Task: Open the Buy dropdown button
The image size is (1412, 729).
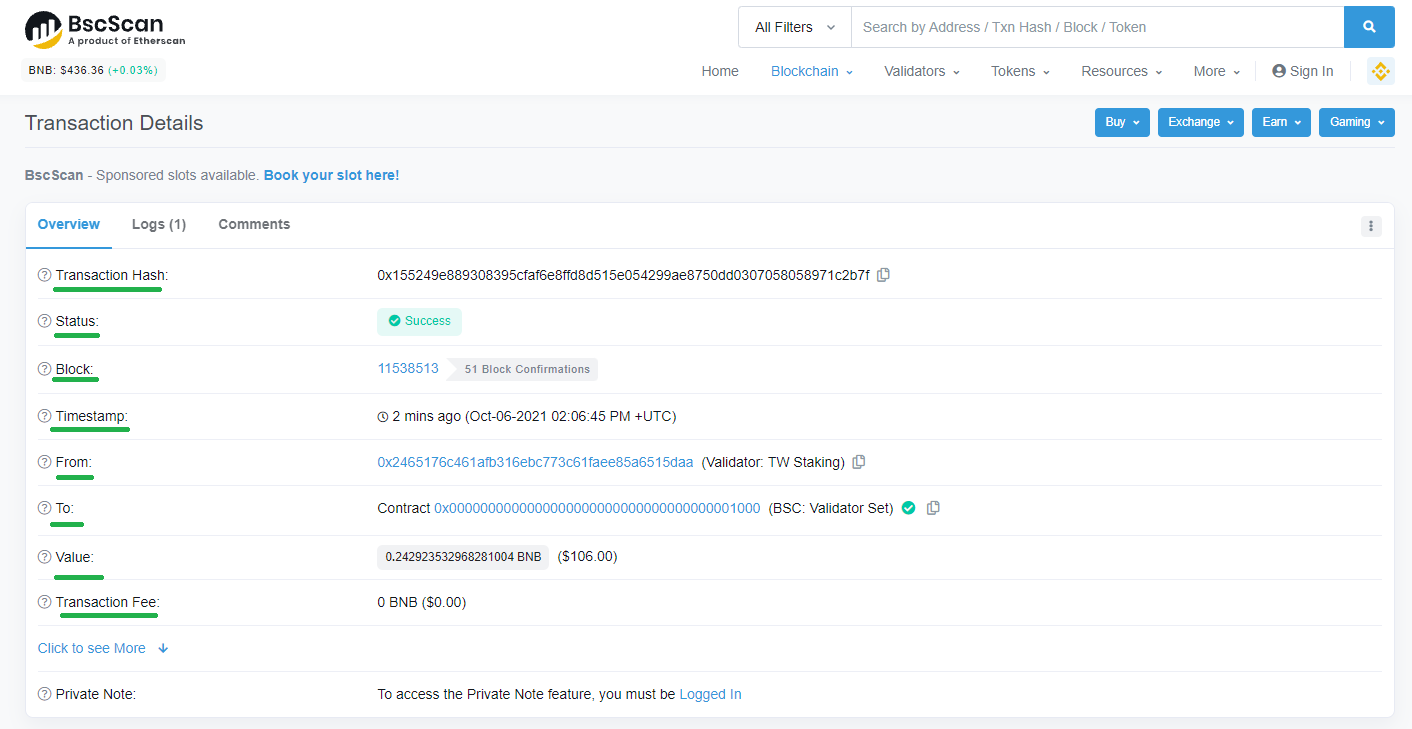Action: coord(1122,122)
